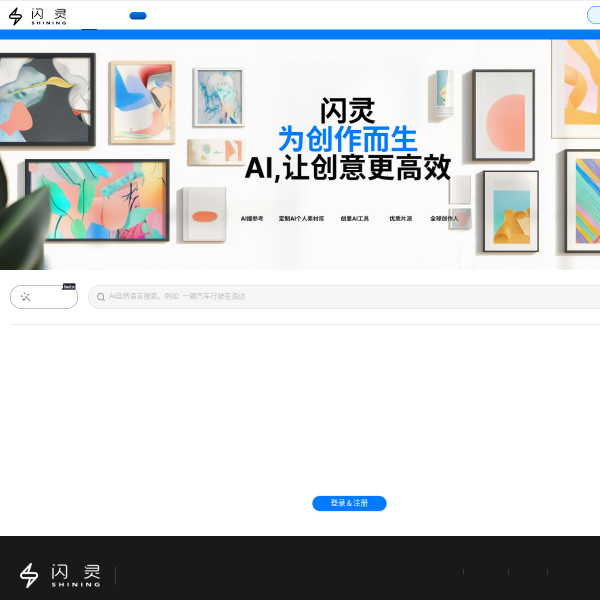Screen dimensions: 600x600
Task: Click the '定制AI个人素材库' hero label
Action: tap(301, 218)
